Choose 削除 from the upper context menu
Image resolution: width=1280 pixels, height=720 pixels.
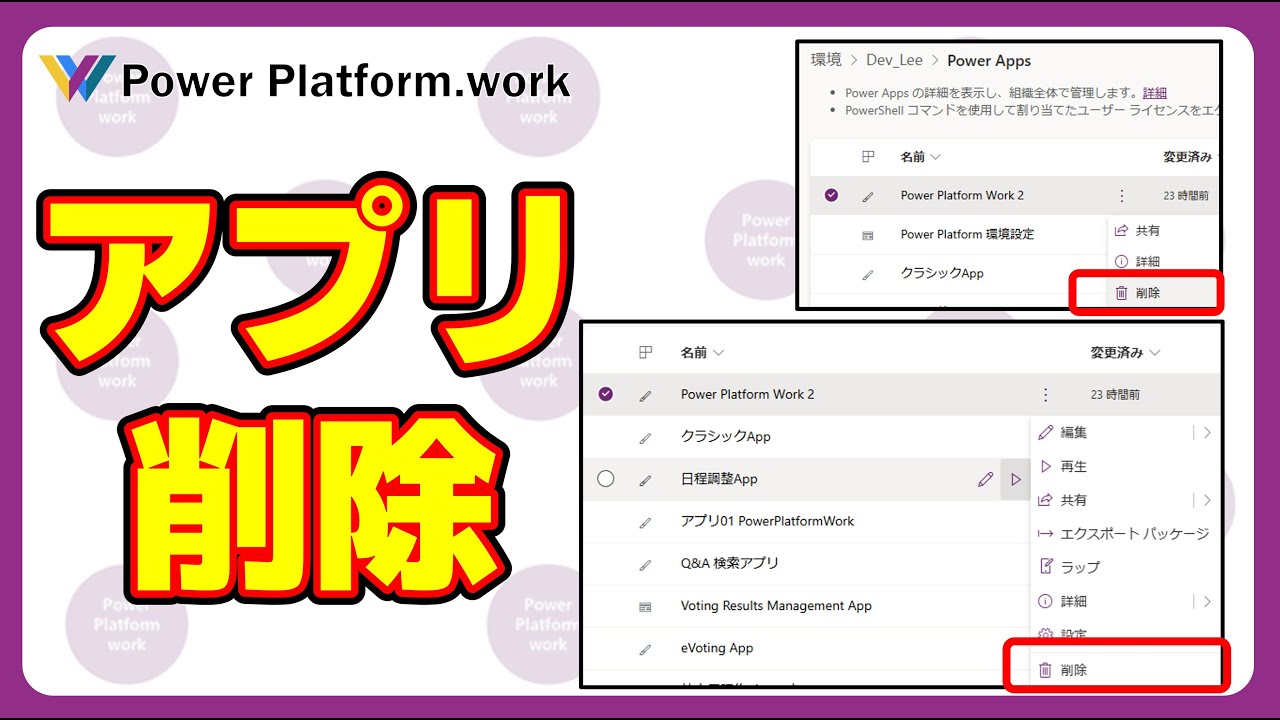click(x=1148, y=293)
